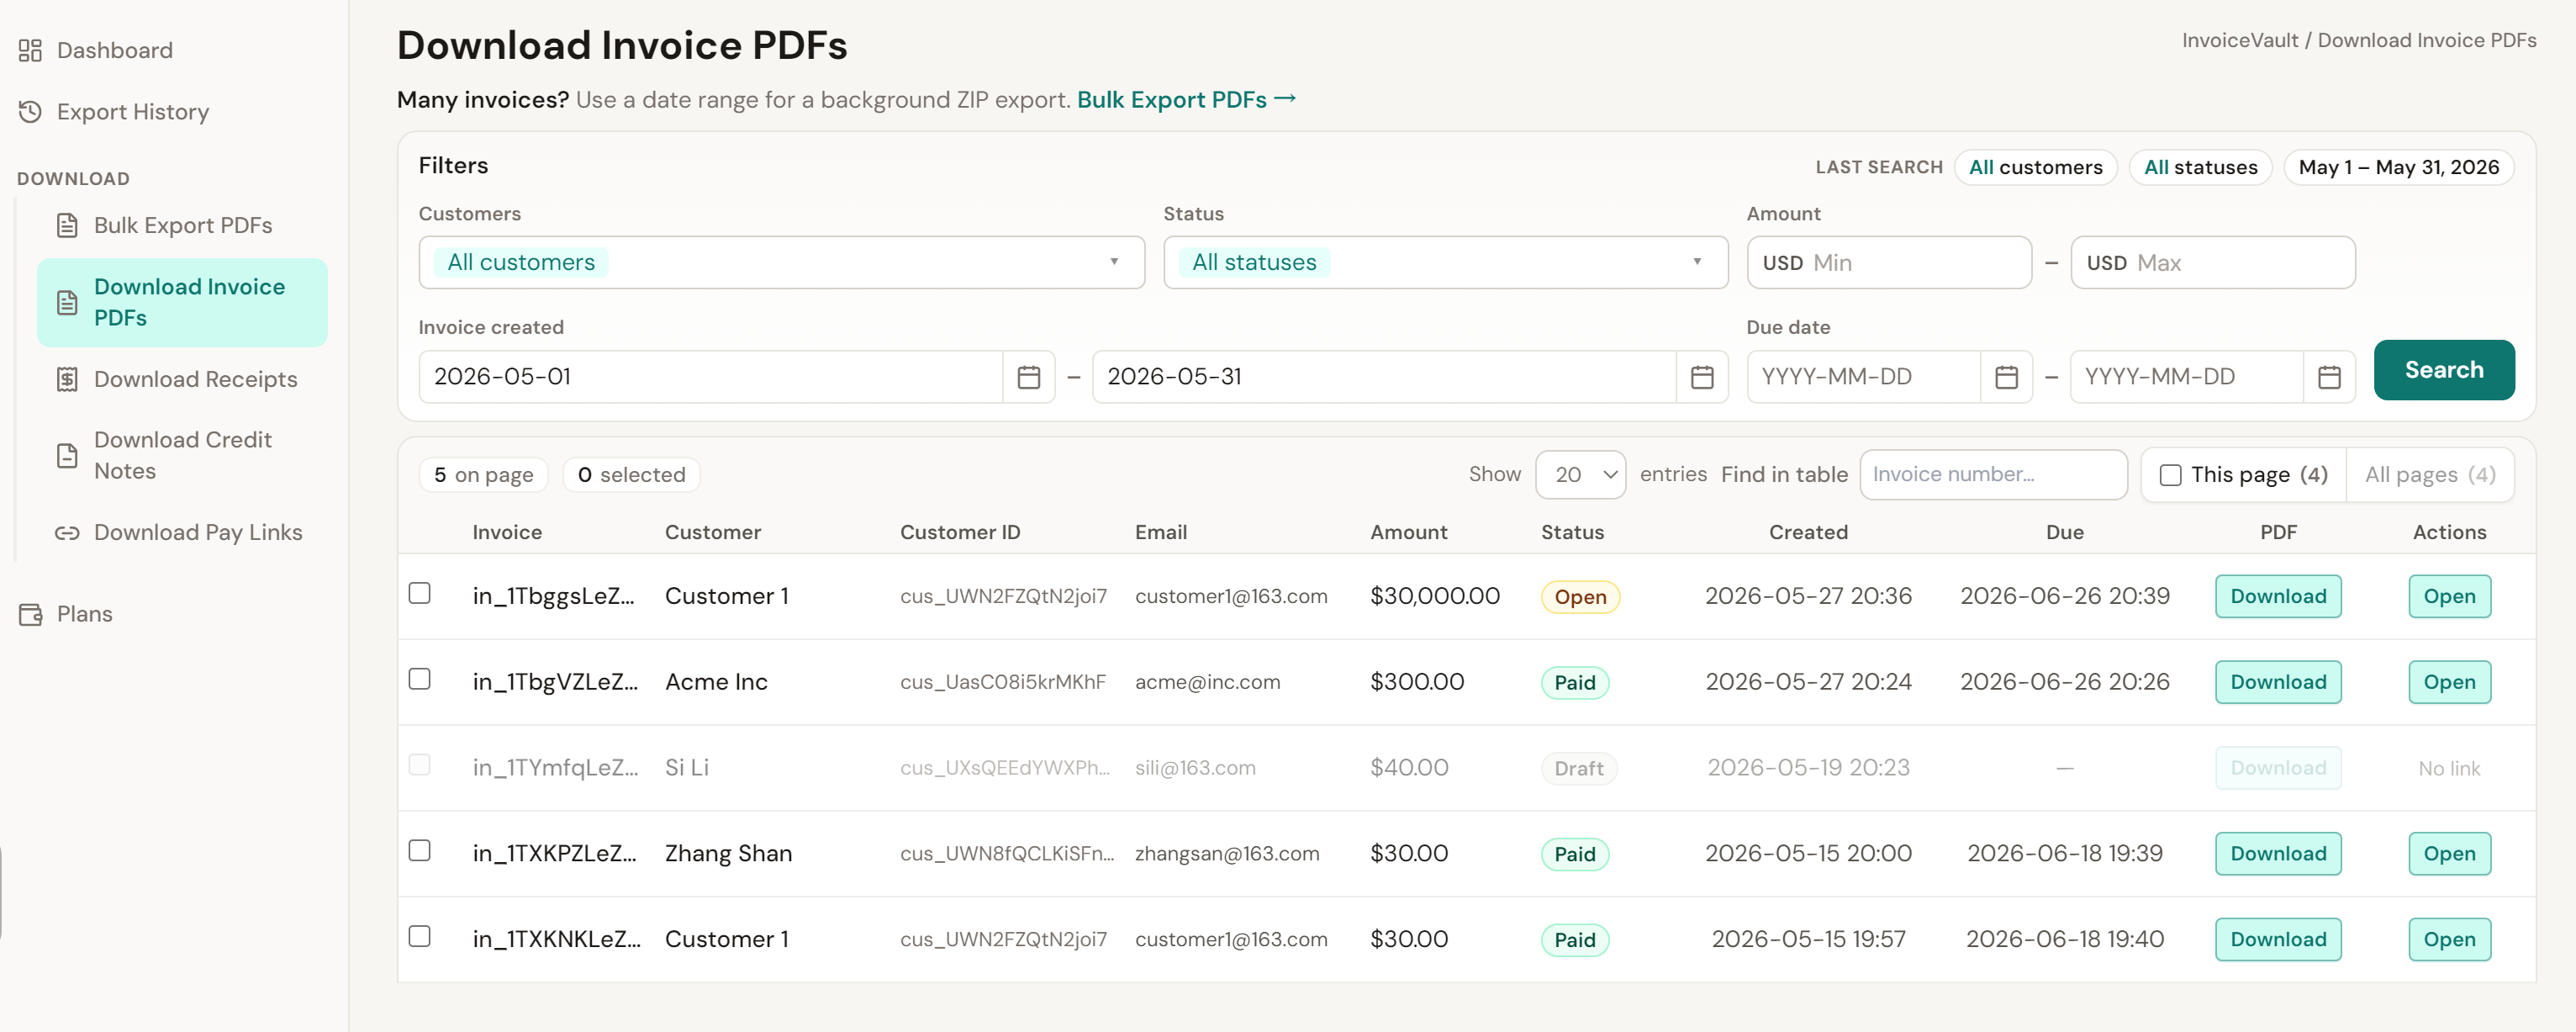
Task: Open Download Credit Notes sidebar item
Action: point(182,455)
